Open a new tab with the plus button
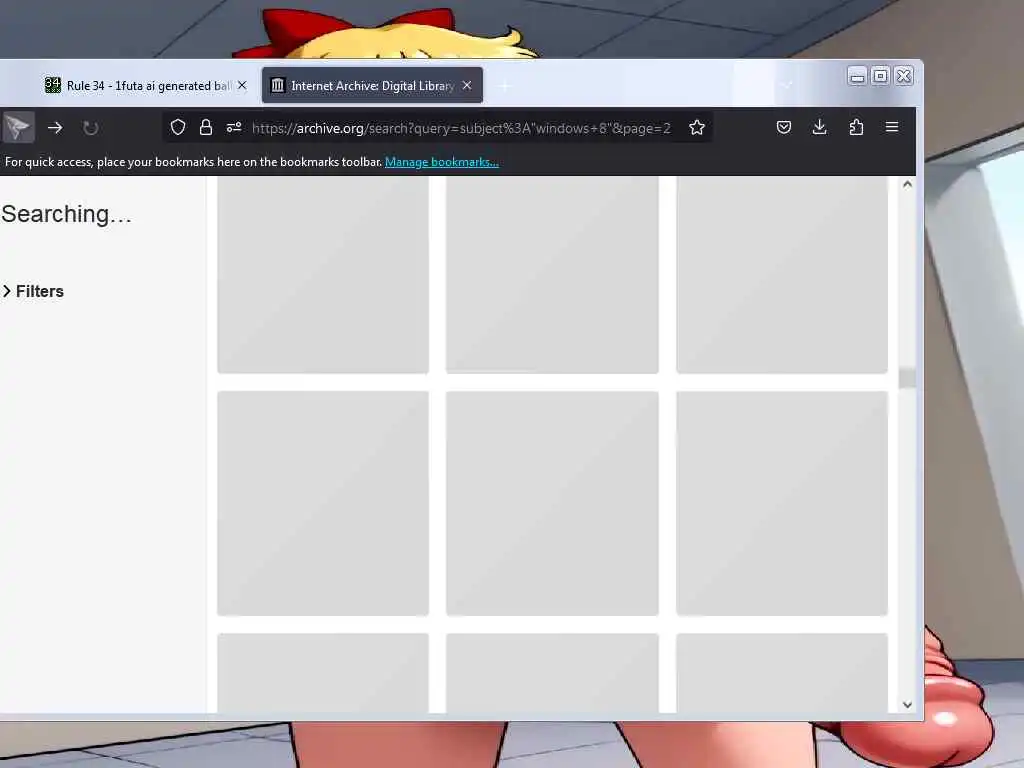1024x768 pixels. coord(505,86)
